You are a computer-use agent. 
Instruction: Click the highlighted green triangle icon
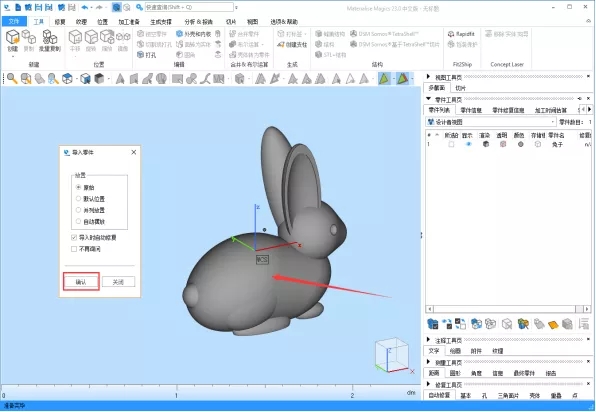(x=384, y=78)
